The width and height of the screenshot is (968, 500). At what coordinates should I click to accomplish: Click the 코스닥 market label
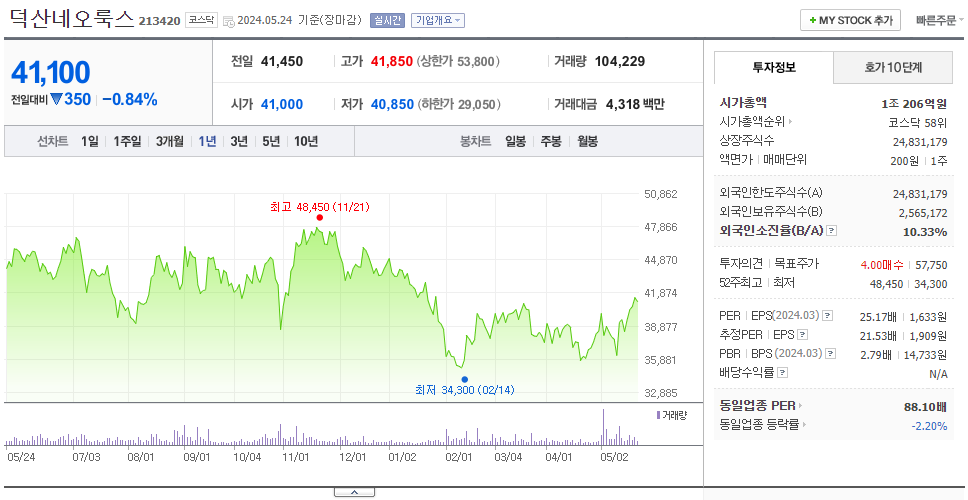[x=201, y=20]
